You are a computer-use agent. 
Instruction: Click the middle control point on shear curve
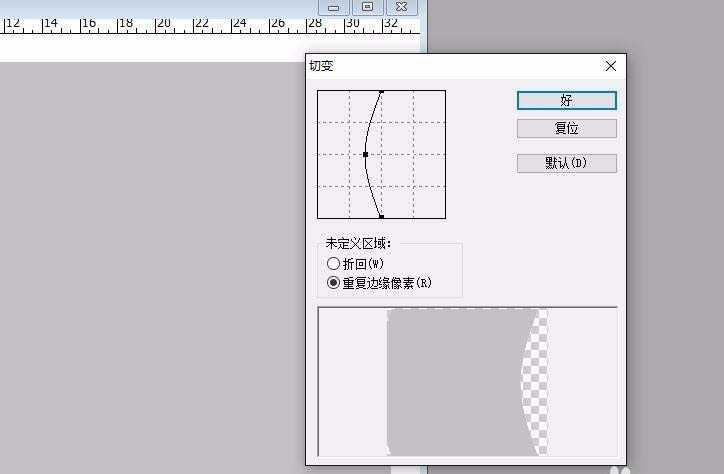tap(366, 155)
